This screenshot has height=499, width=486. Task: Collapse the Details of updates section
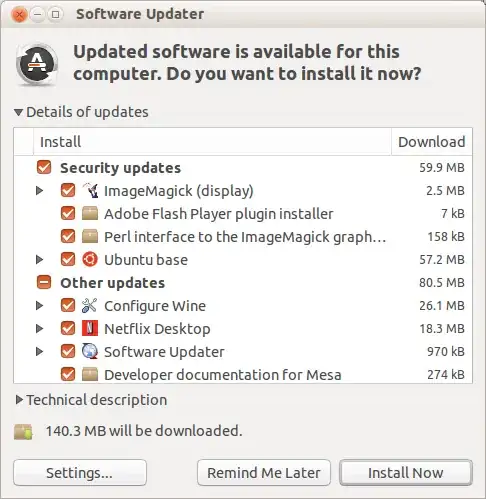click(19, 112)
